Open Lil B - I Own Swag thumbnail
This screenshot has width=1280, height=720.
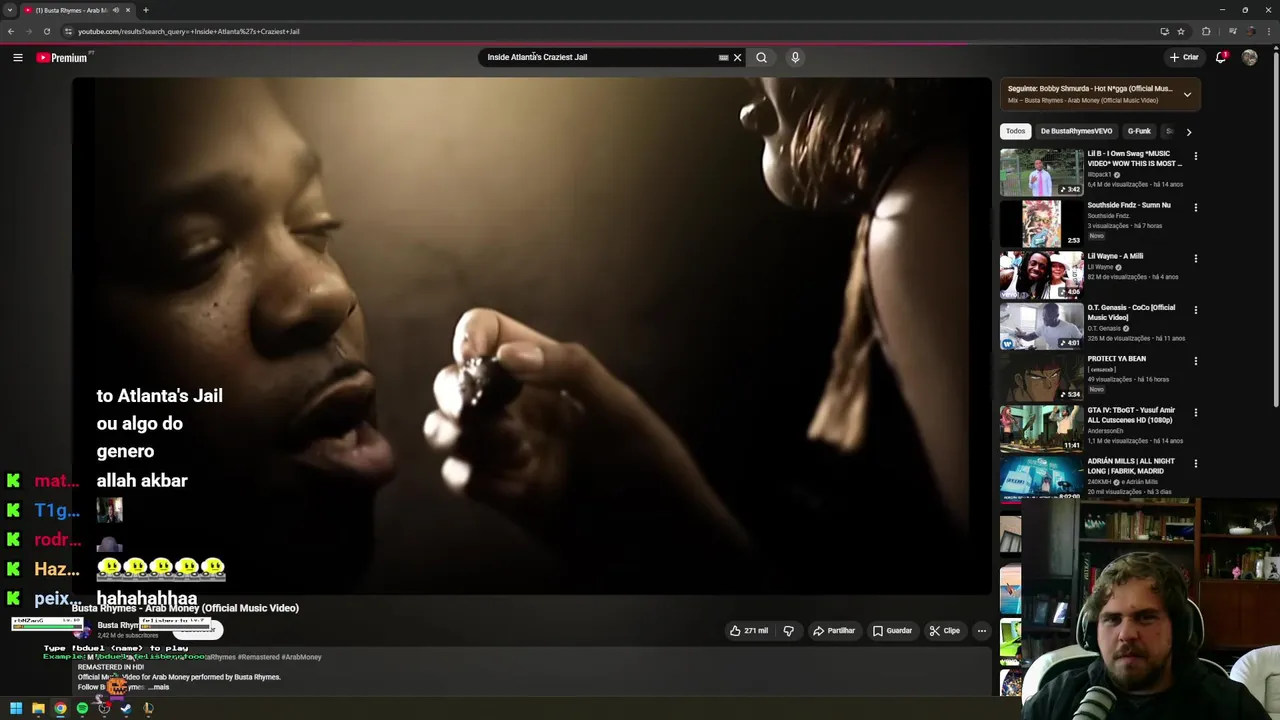(x=1041, y=172)
